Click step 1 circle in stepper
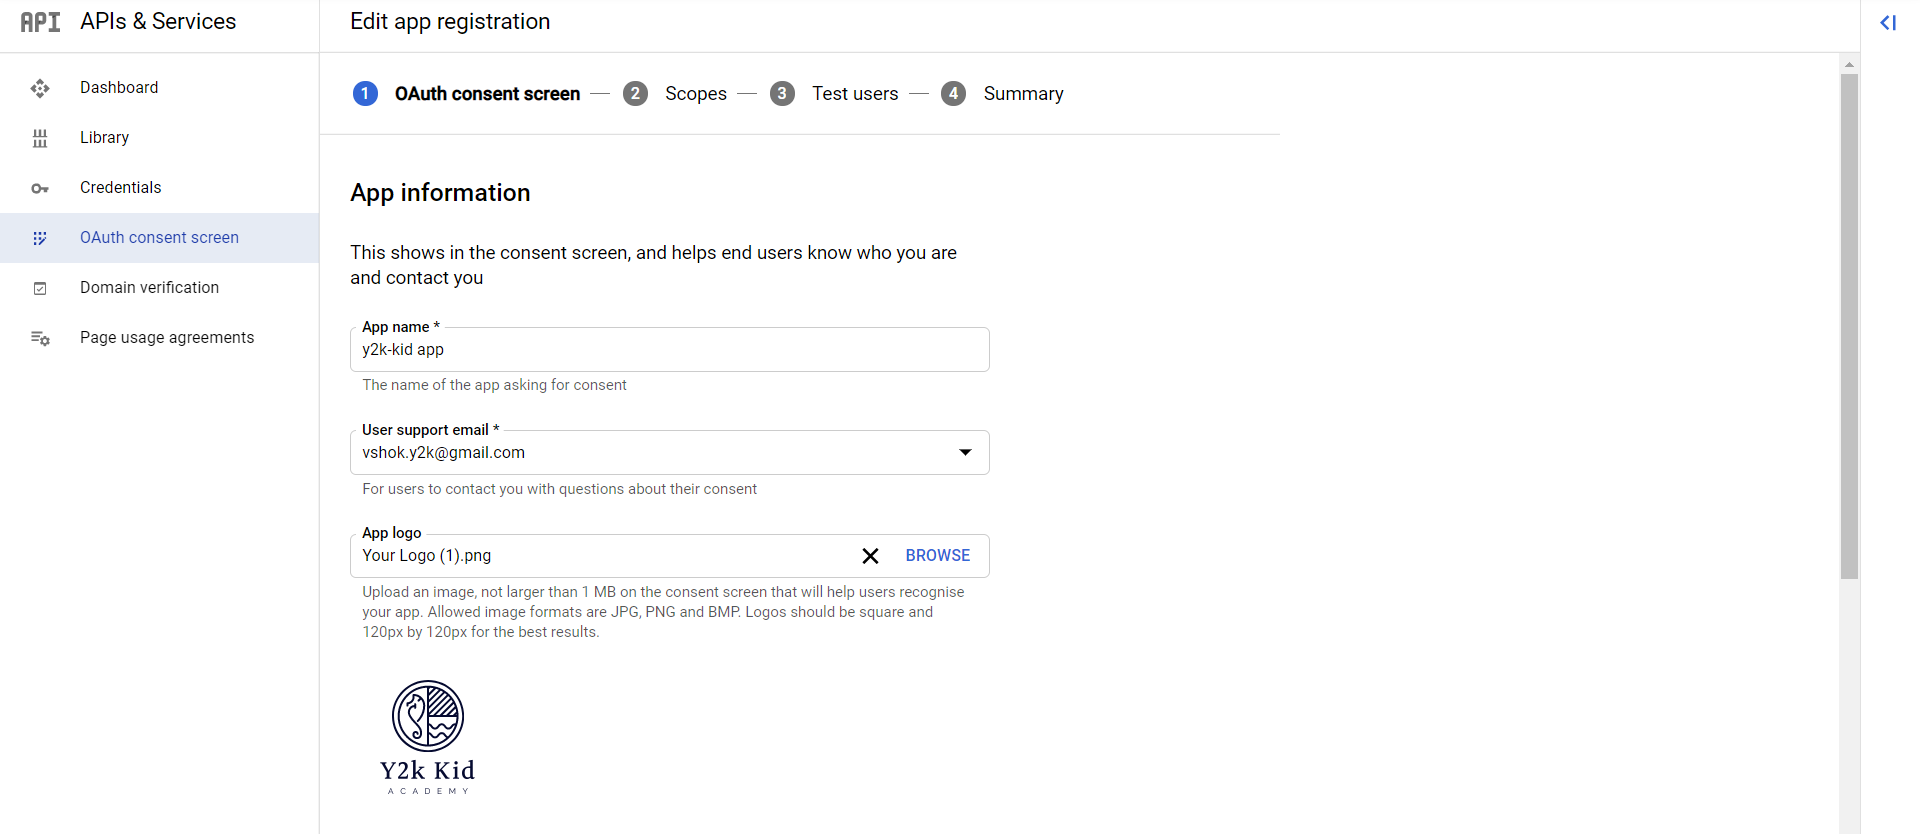 (x=365, y=93)
